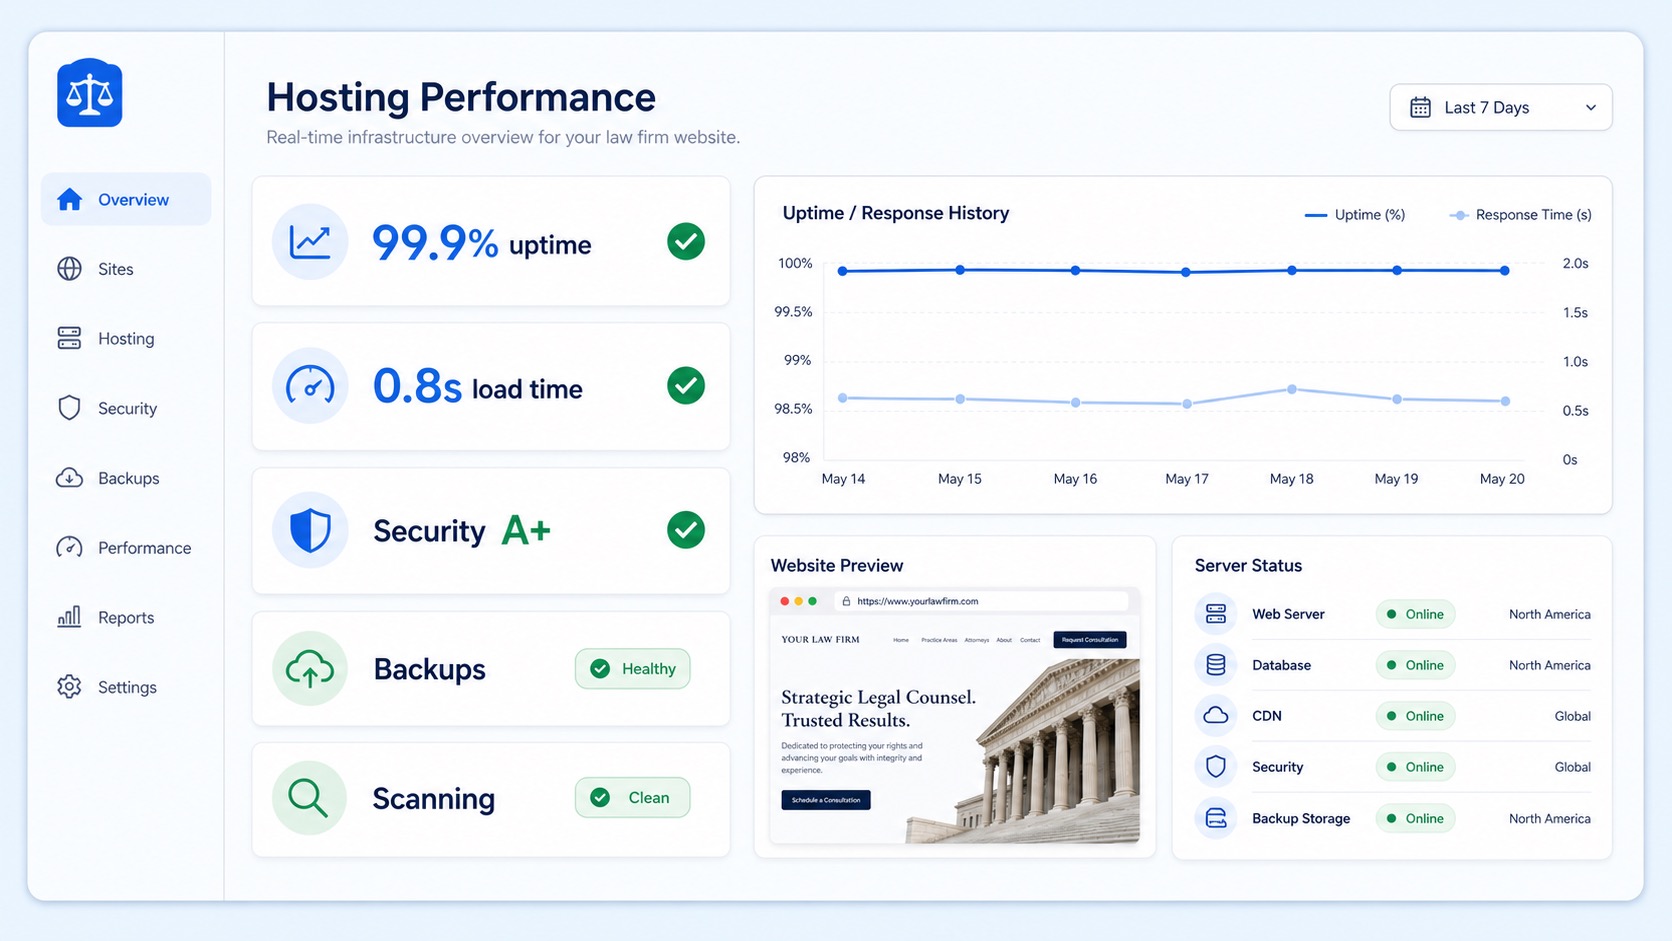
Task: Click the May 20 uptime data point
Action: [x=1504, y=271]
